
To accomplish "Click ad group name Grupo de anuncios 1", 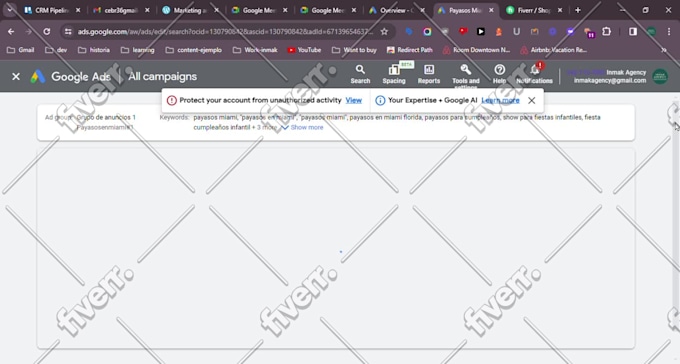I will coord(106,117).
